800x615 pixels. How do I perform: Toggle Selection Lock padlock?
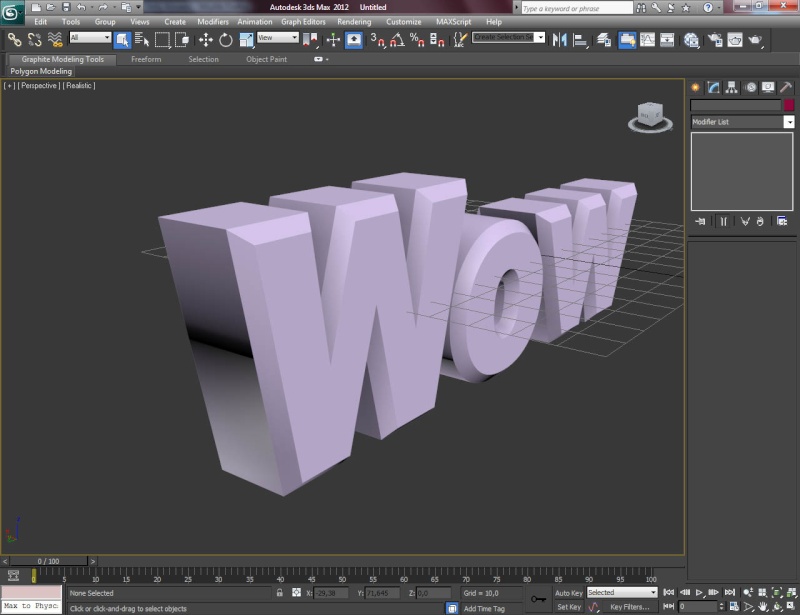(280, 593)
